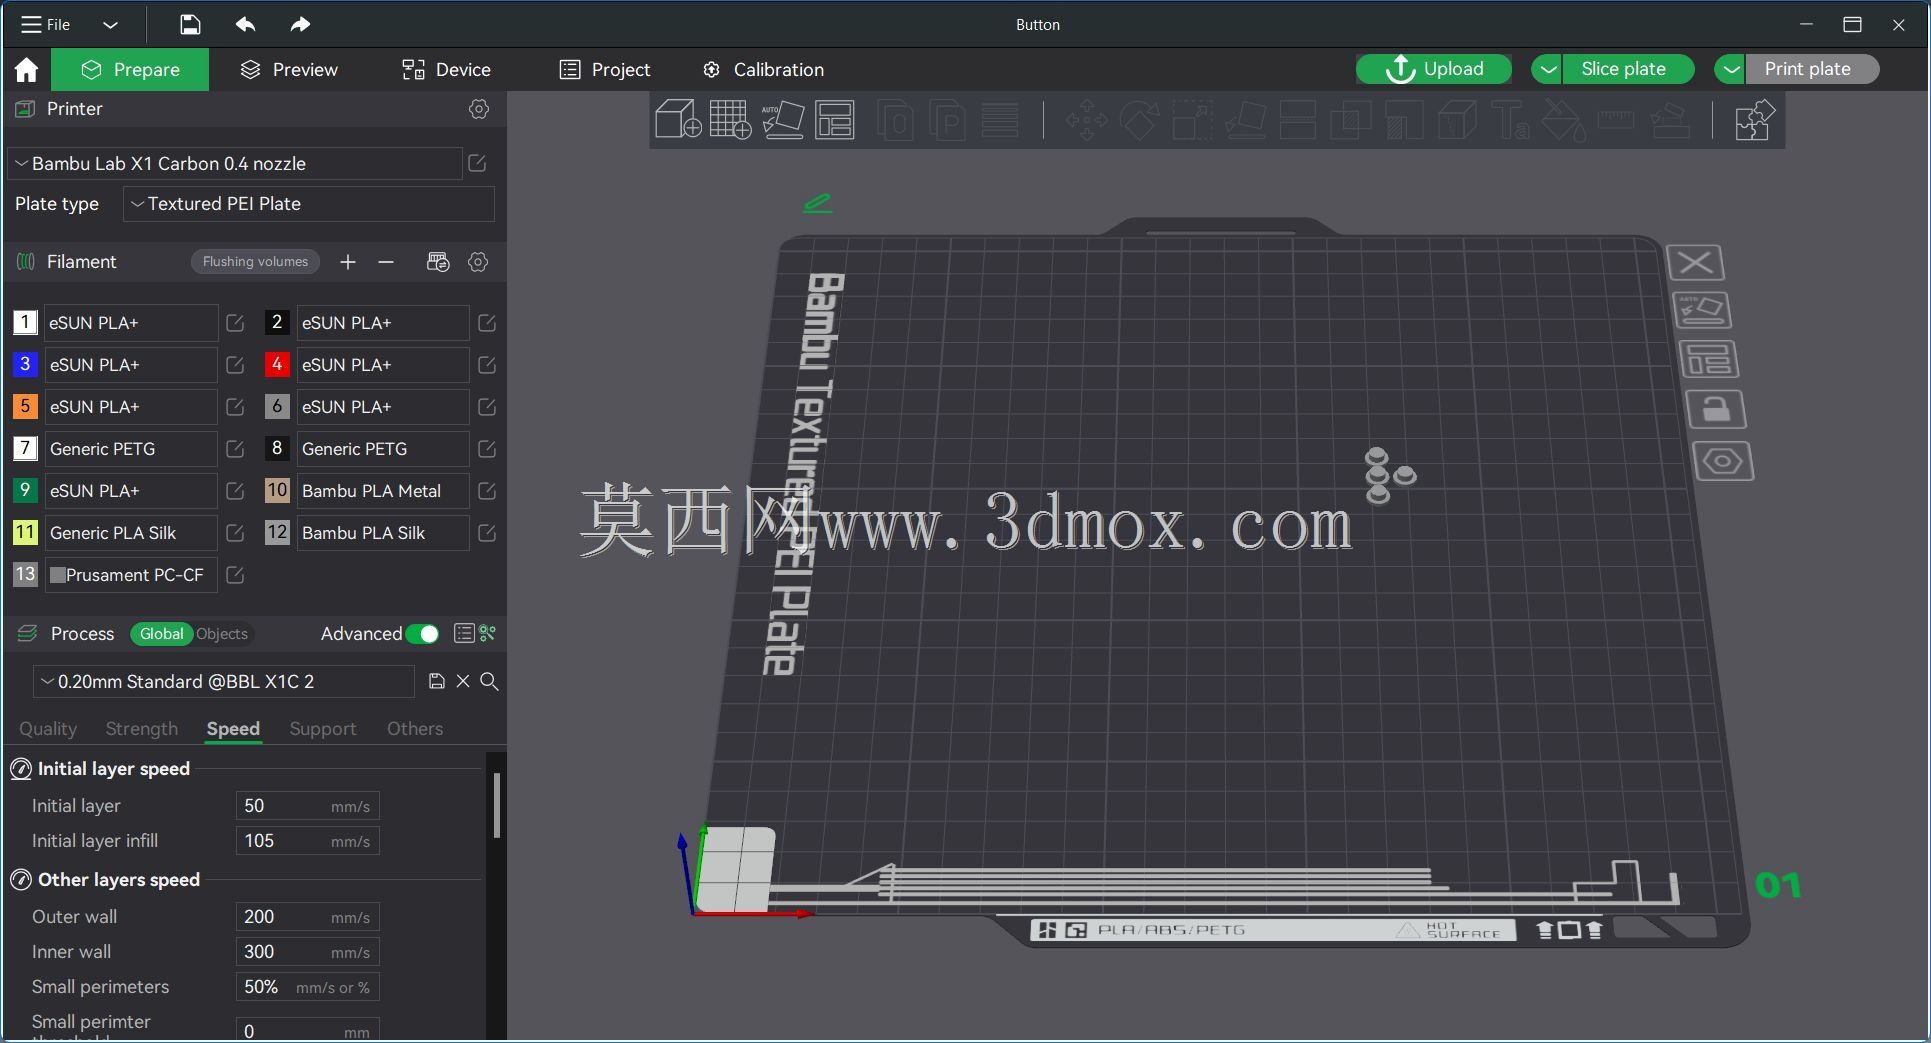1931x1043 pixels.
Task: Toggle plate lock icon
Action: [1715, 409]
